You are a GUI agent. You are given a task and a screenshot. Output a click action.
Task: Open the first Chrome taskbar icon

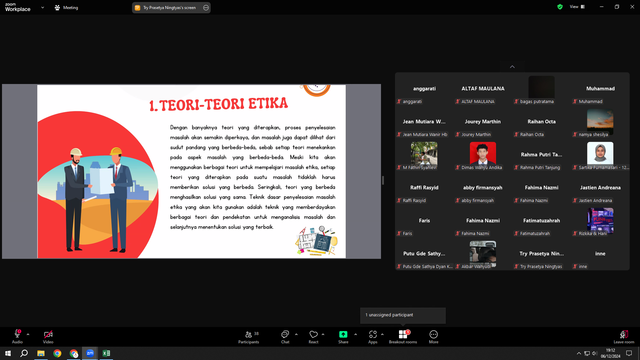57,353
